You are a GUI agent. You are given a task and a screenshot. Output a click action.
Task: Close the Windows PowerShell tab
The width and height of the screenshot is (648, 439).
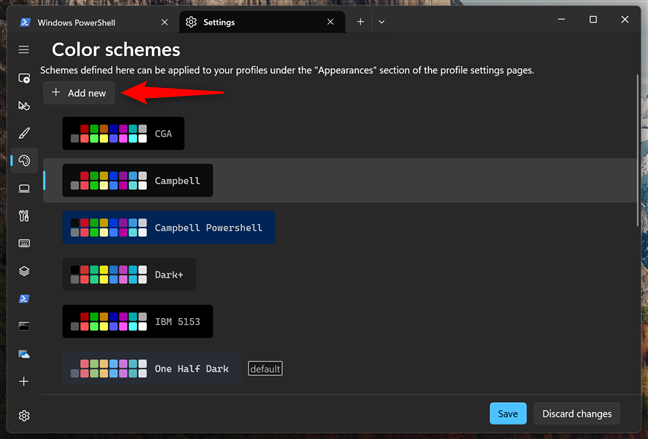click(164, 22)
